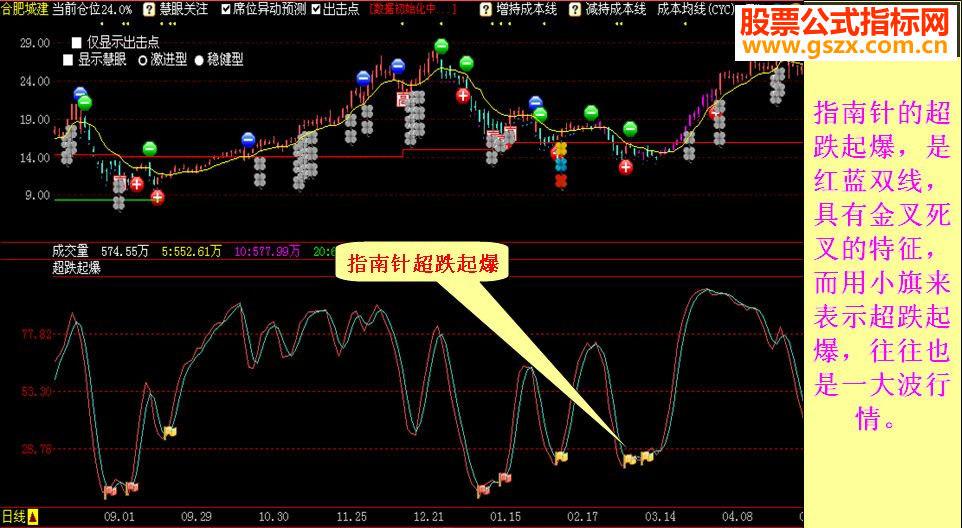Click the 574.55万 volume value

tap(125, 251)
